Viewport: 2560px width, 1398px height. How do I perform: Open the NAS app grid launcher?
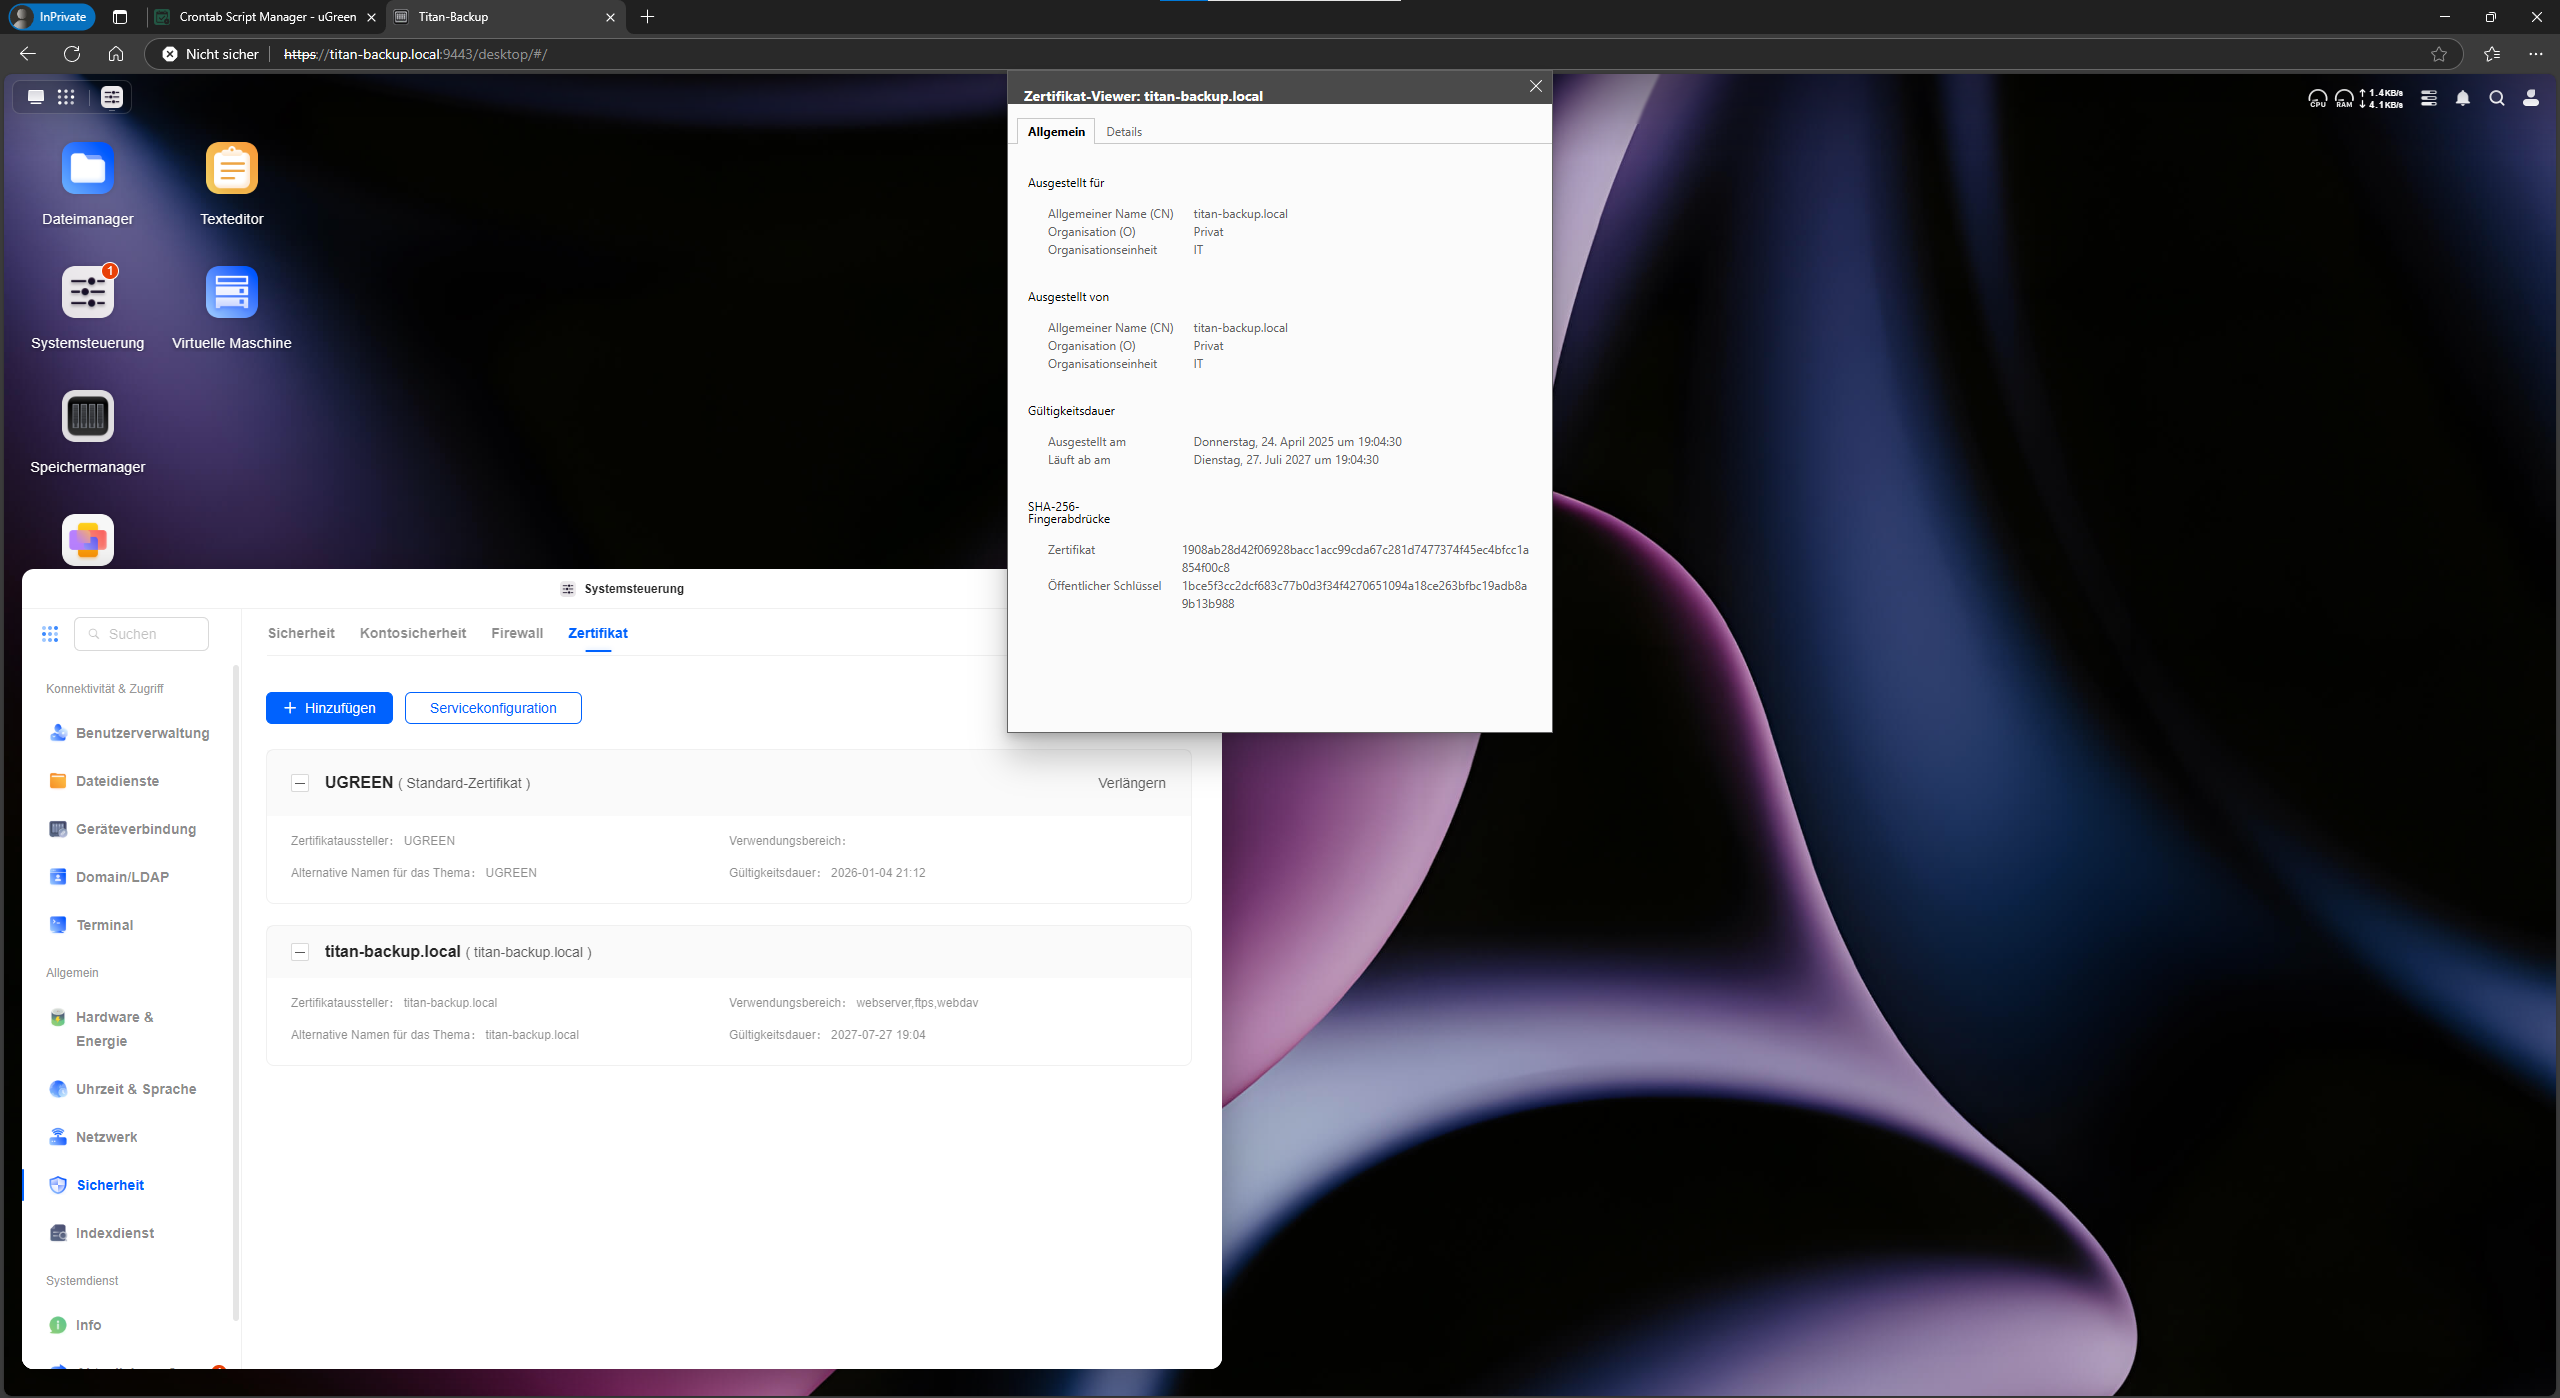pos(66,97)
